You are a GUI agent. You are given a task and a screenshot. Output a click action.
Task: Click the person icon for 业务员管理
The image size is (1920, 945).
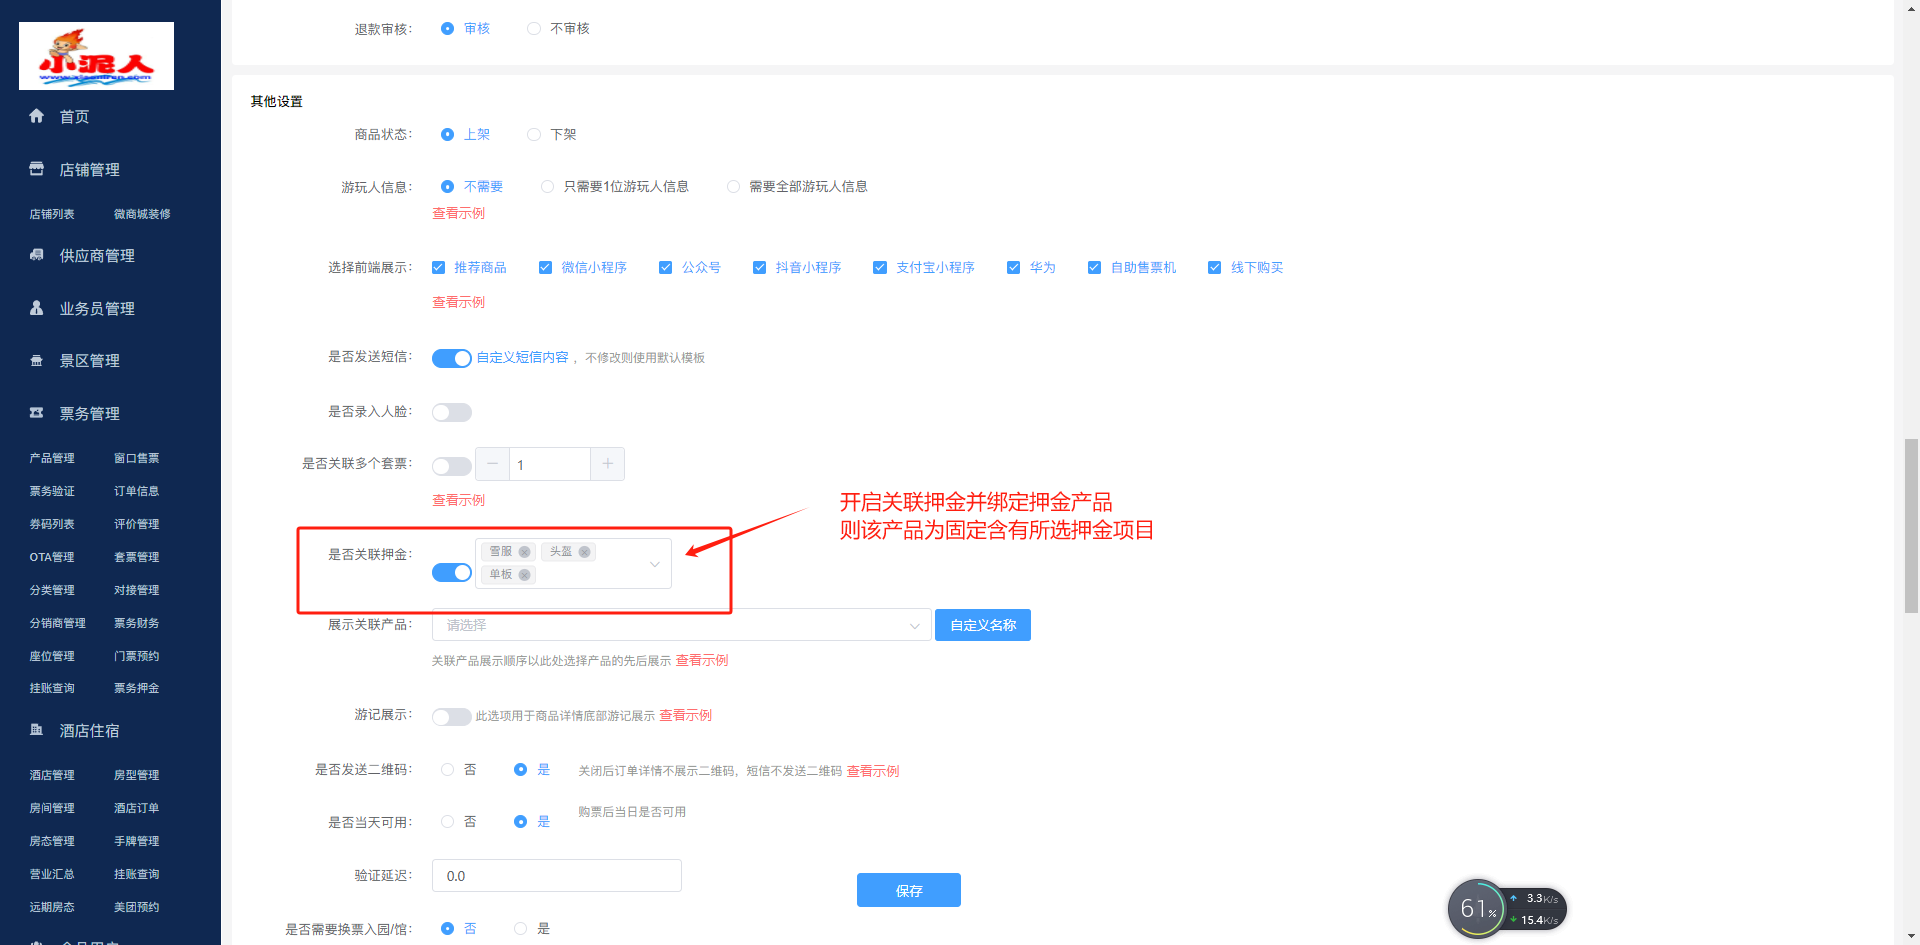tap(37, 308)
